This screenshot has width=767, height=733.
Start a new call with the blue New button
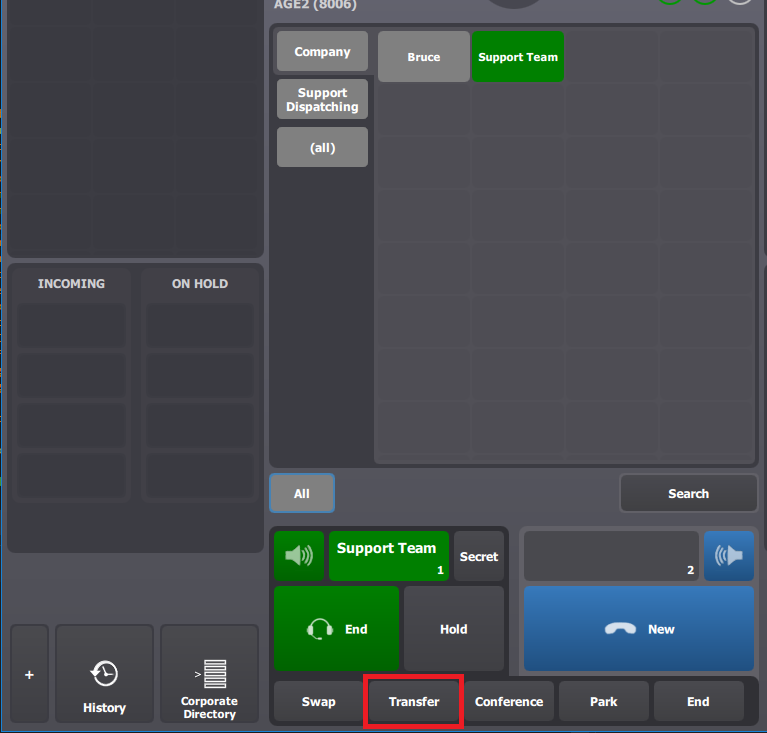639,628
